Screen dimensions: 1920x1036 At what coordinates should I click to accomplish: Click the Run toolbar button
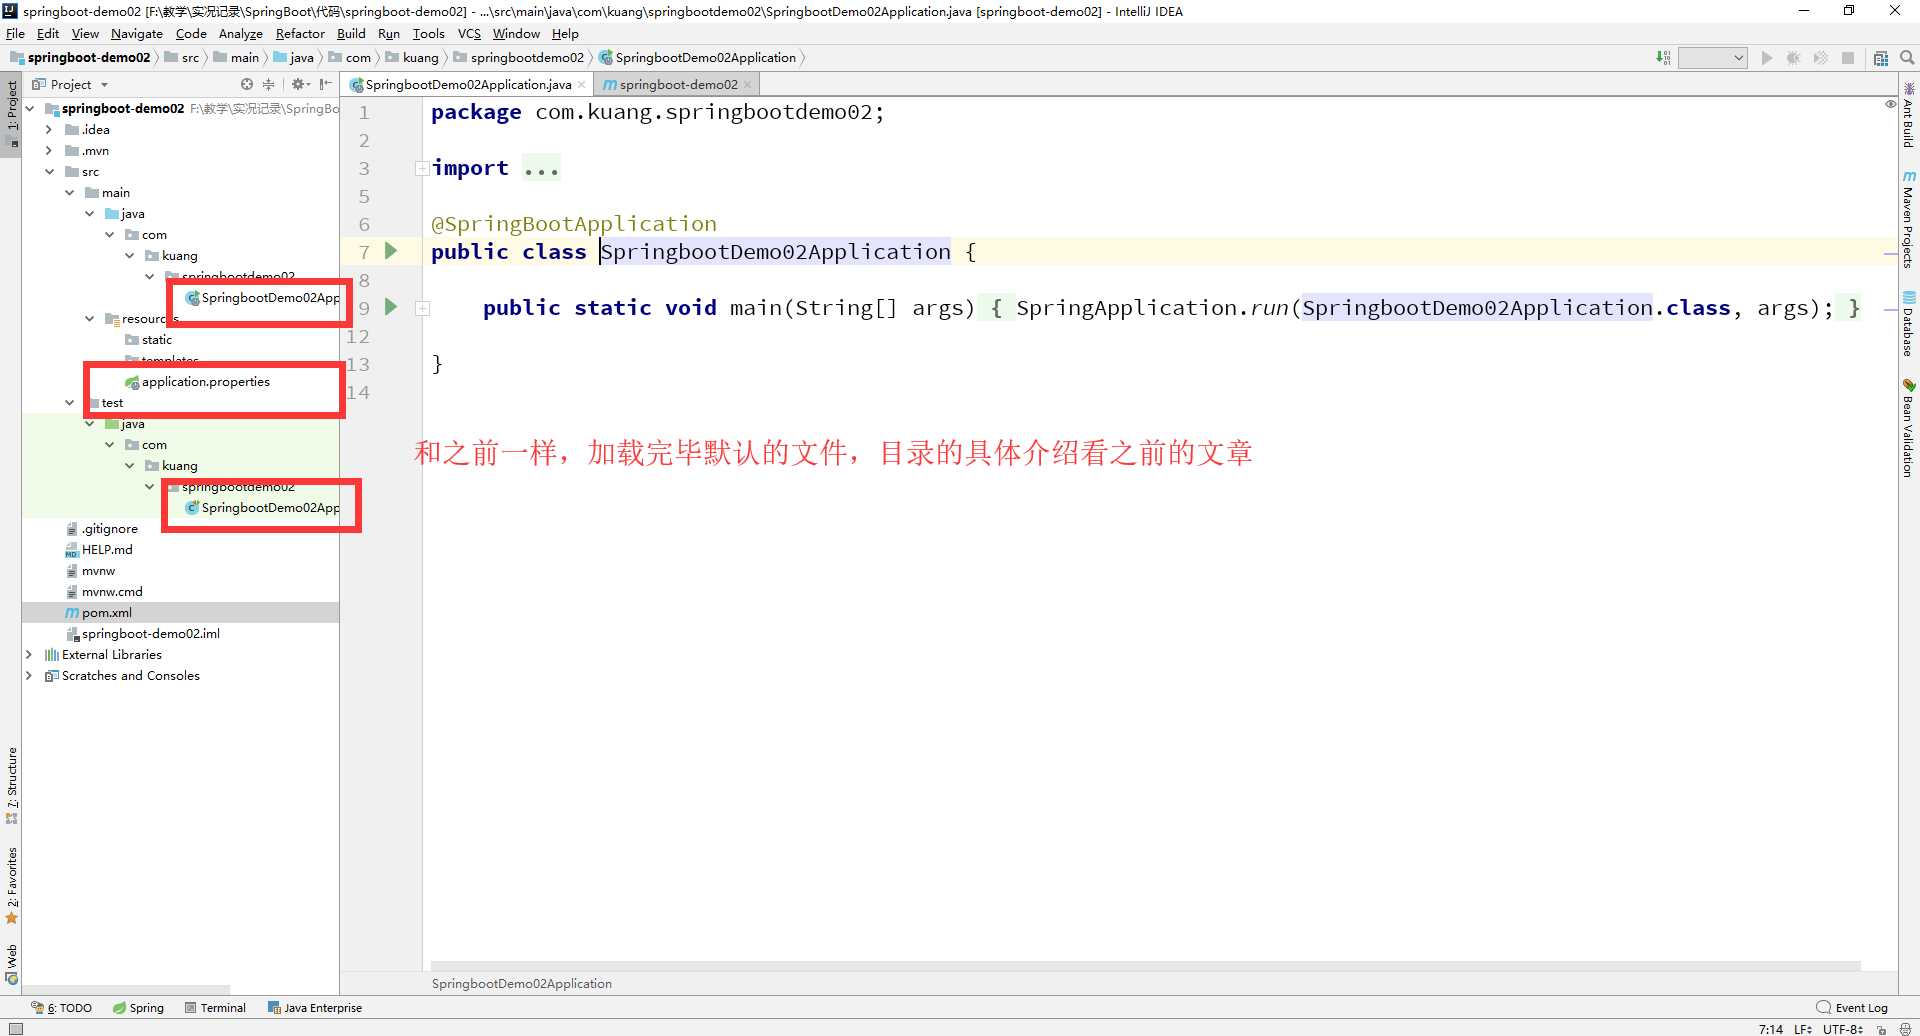pos(1767,58)
